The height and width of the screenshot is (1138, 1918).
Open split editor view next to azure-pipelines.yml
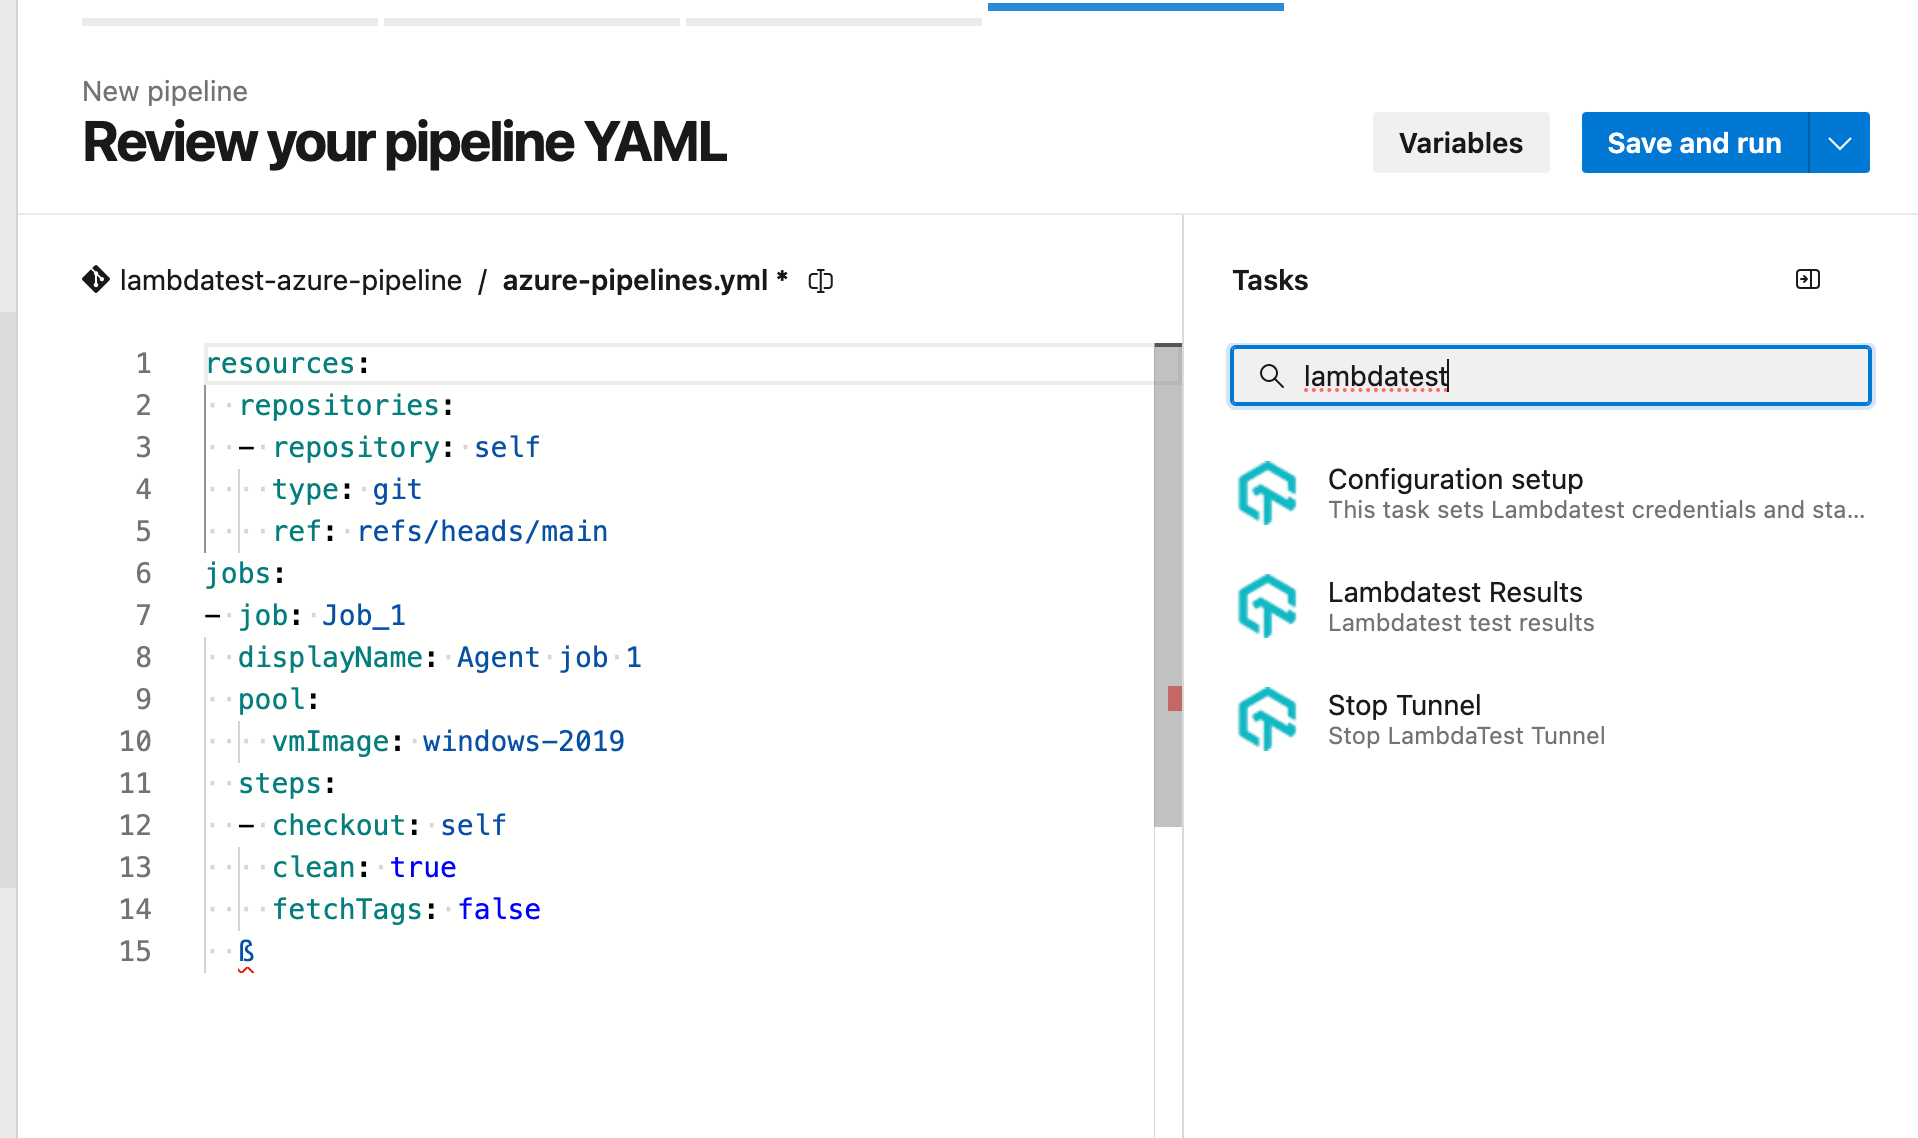coord(820,280)
